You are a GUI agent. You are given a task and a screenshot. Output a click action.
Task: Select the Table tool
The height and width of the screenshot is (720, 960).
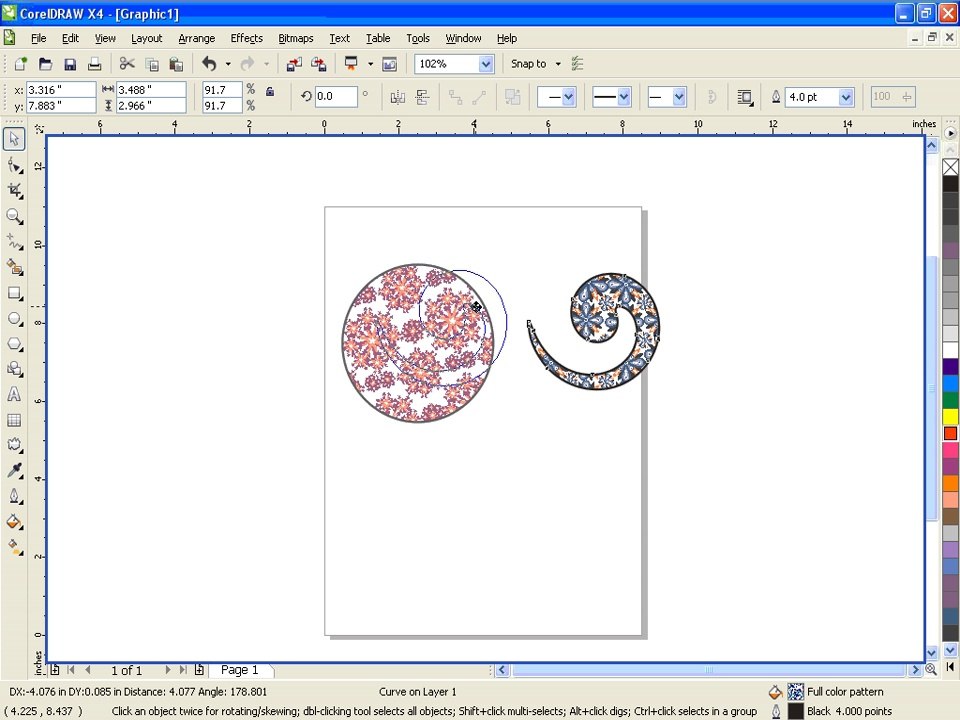coord(14,420)
